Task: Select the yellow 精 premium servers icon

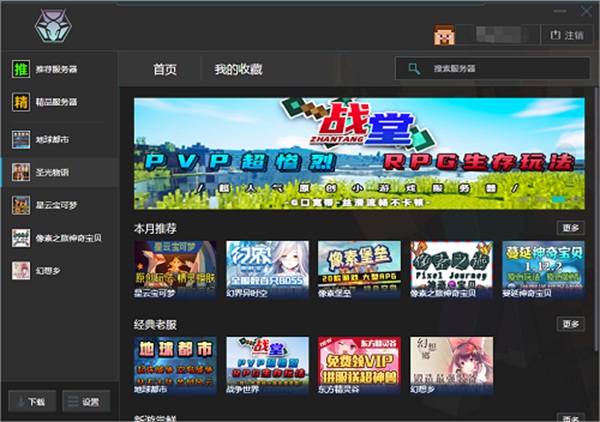Action: (21, 102)
